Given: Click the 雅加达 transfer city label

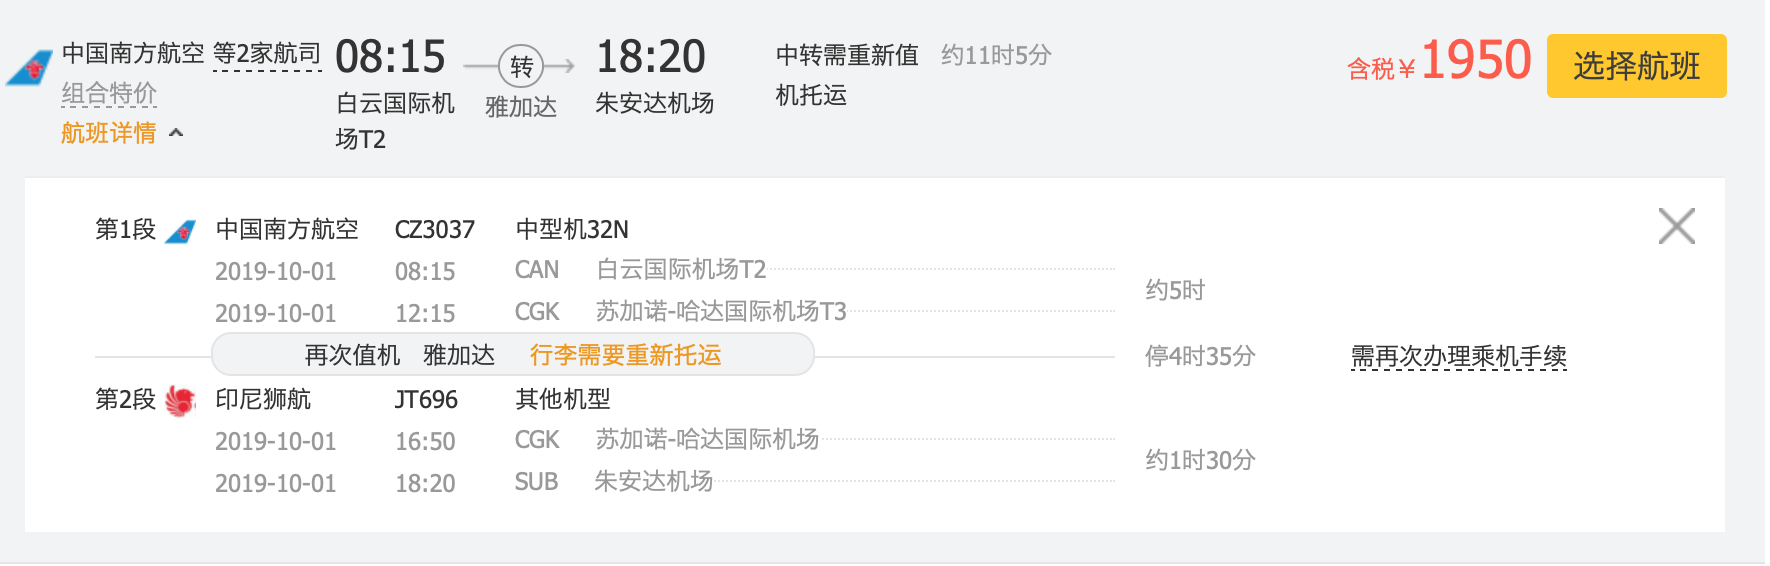Looking at the screenshot, I should pos(521,107).
